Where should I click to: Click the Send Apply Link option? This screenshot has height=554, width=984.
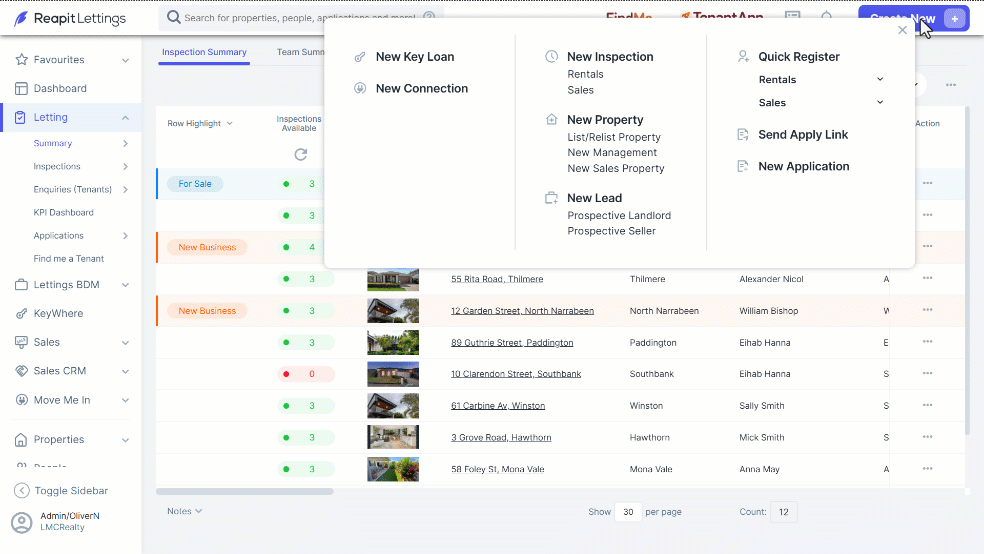[803, 134]
